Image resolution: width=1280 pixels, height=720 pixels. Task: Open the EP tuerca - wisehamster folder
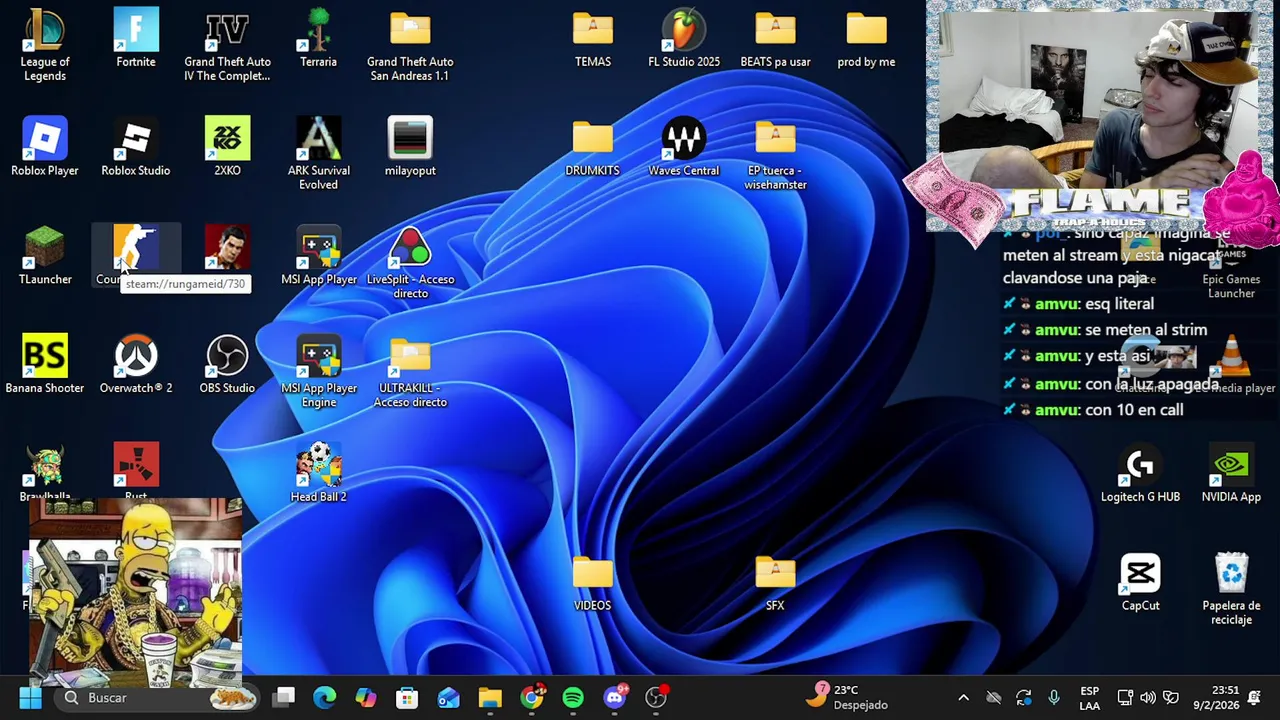(775, 154)
